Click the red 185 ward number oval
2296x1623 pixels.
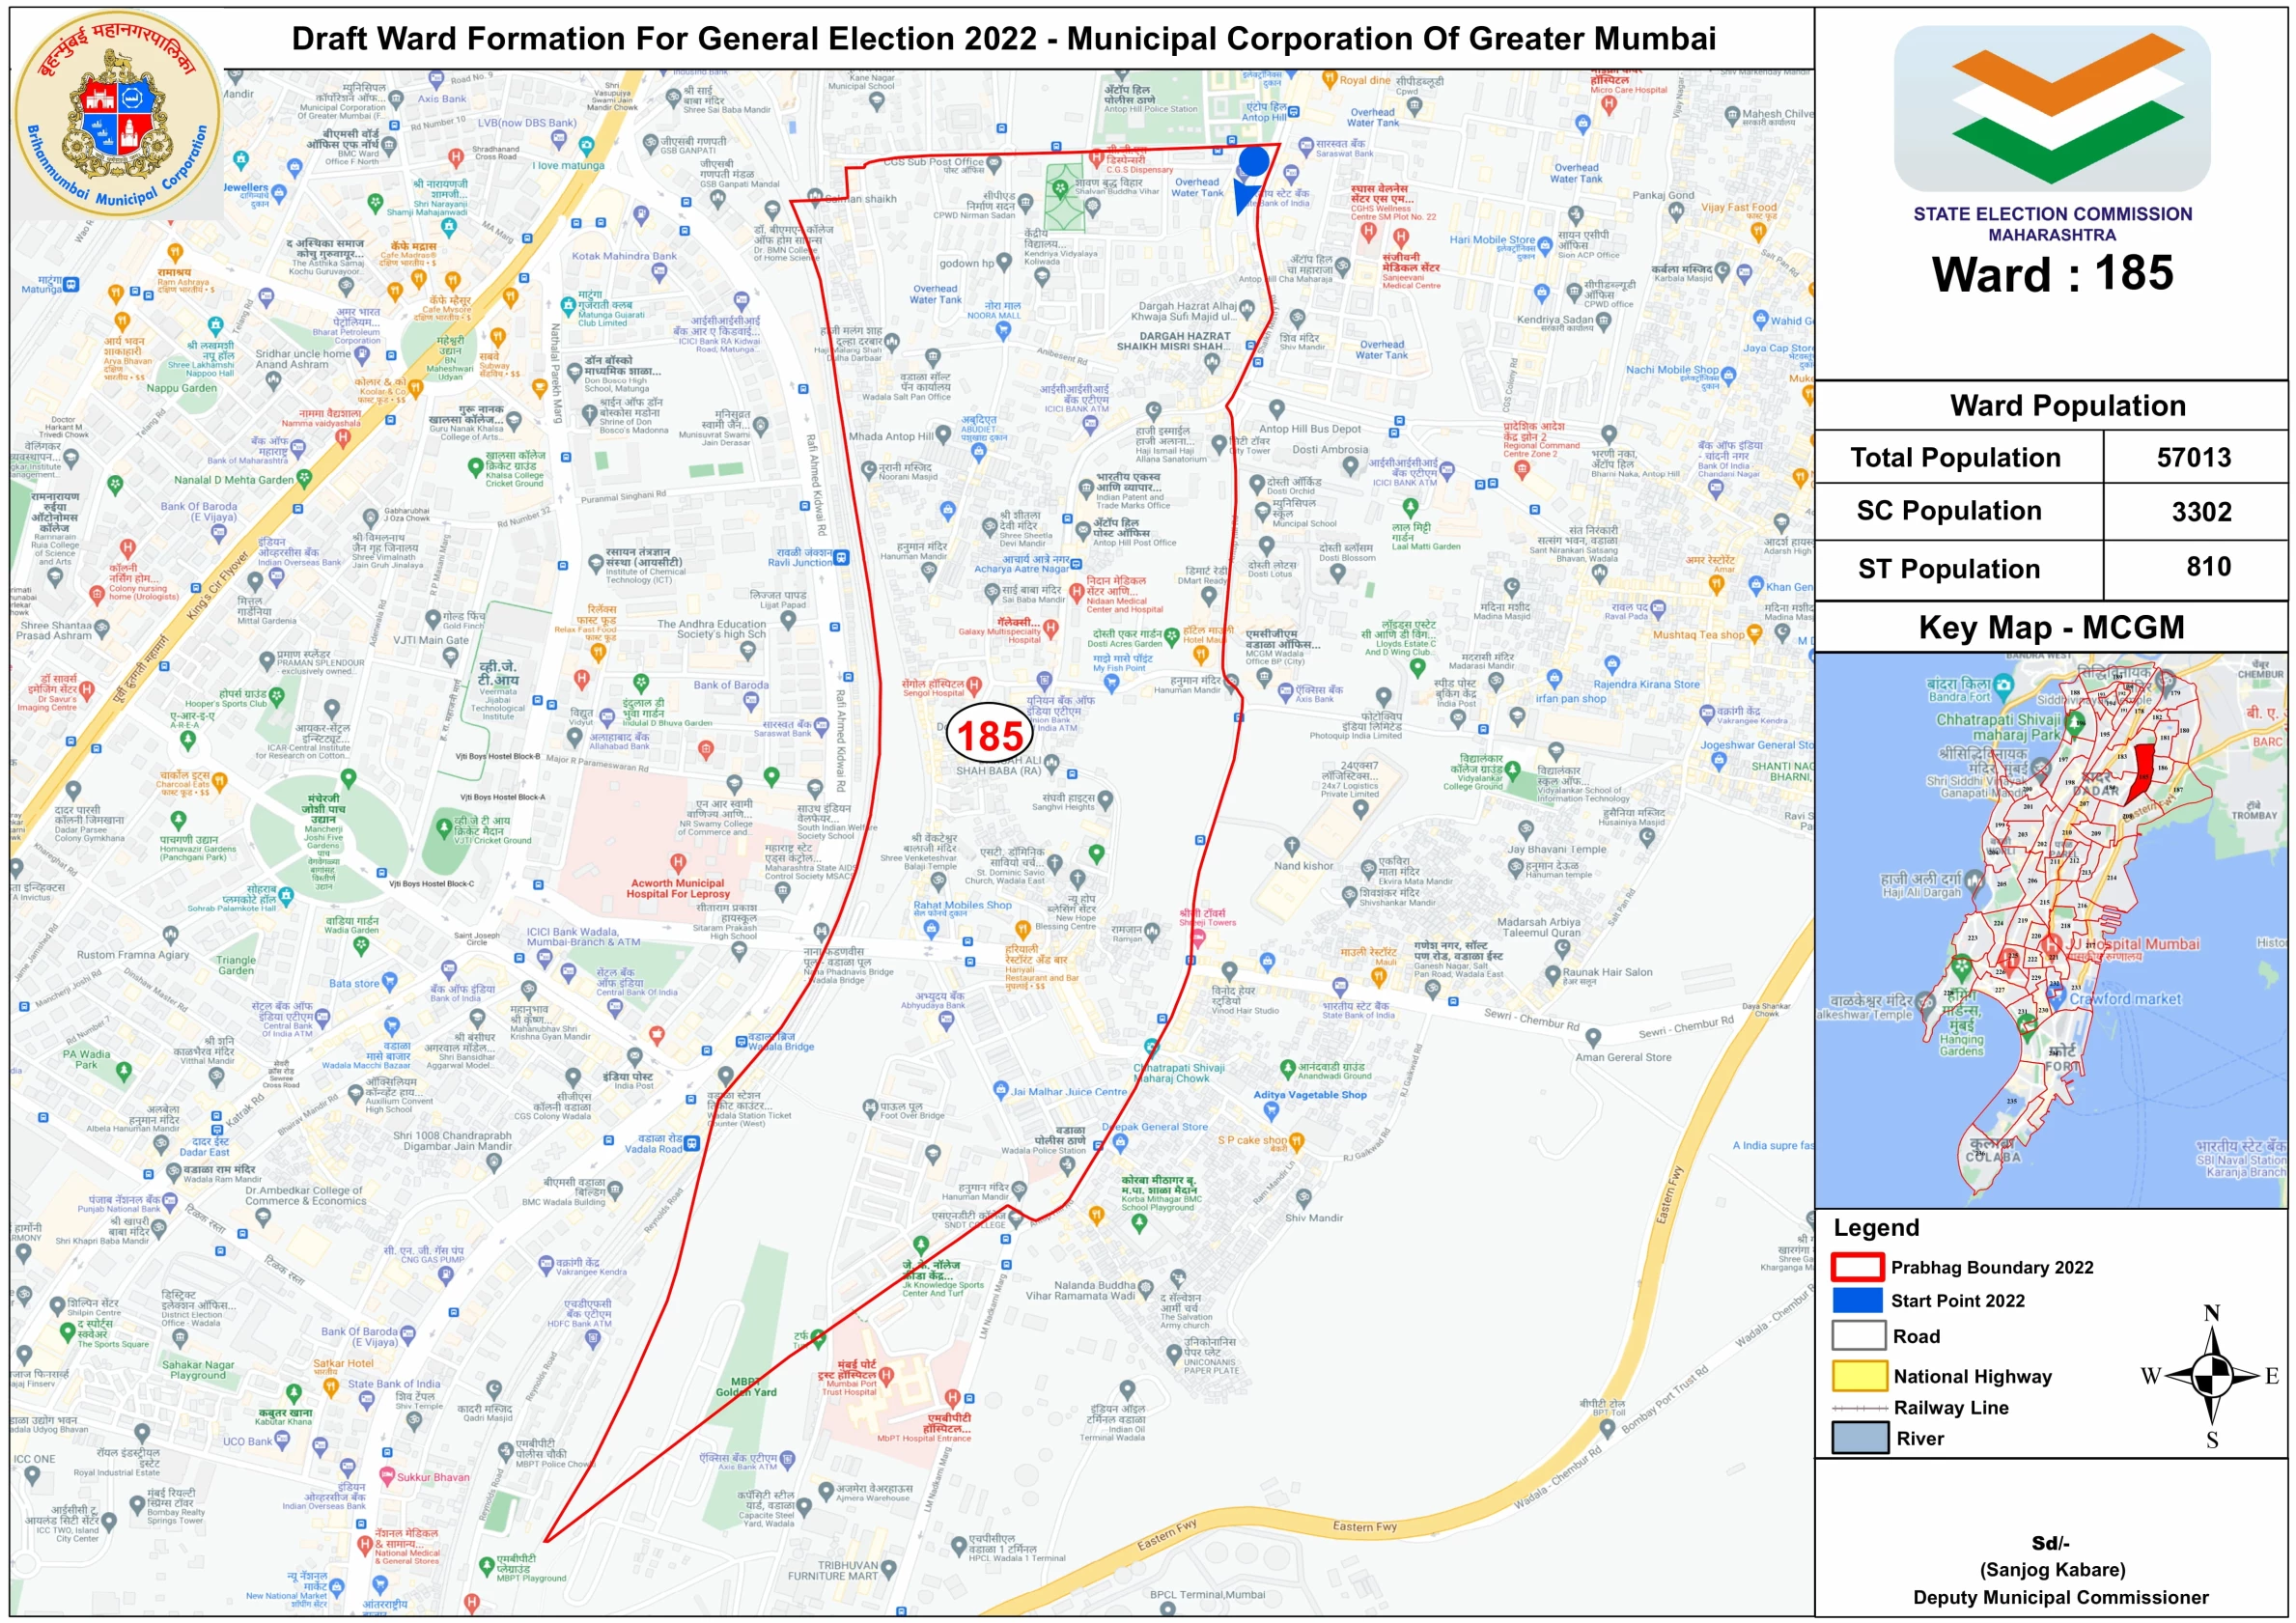(x=989, y=735)
